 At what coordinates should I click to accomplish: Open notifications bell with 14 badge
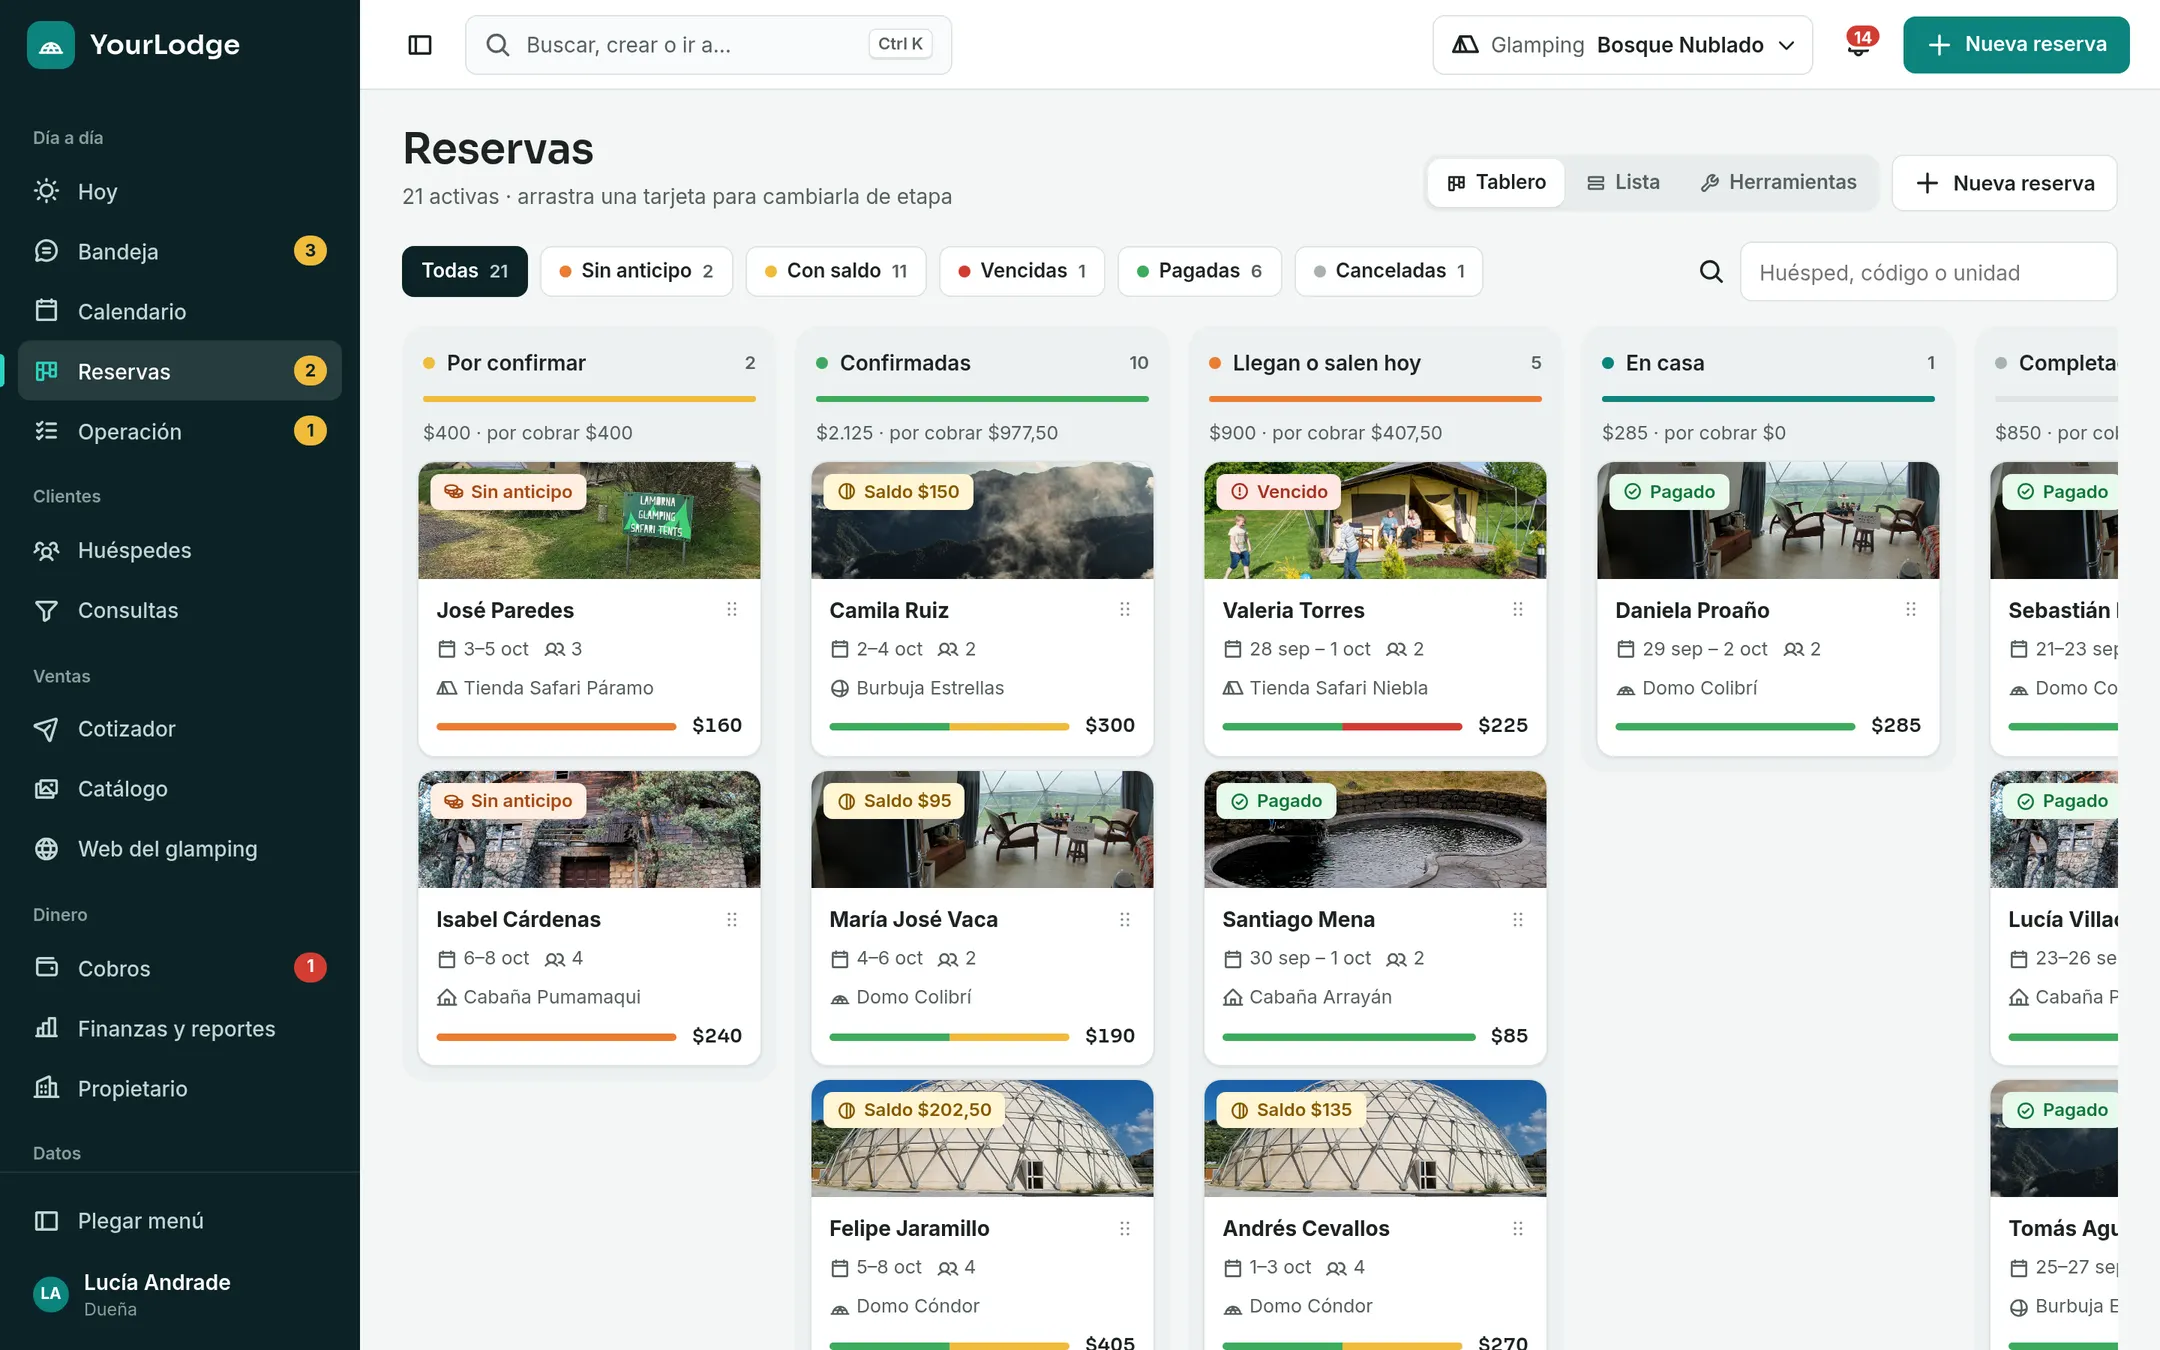1859,45
